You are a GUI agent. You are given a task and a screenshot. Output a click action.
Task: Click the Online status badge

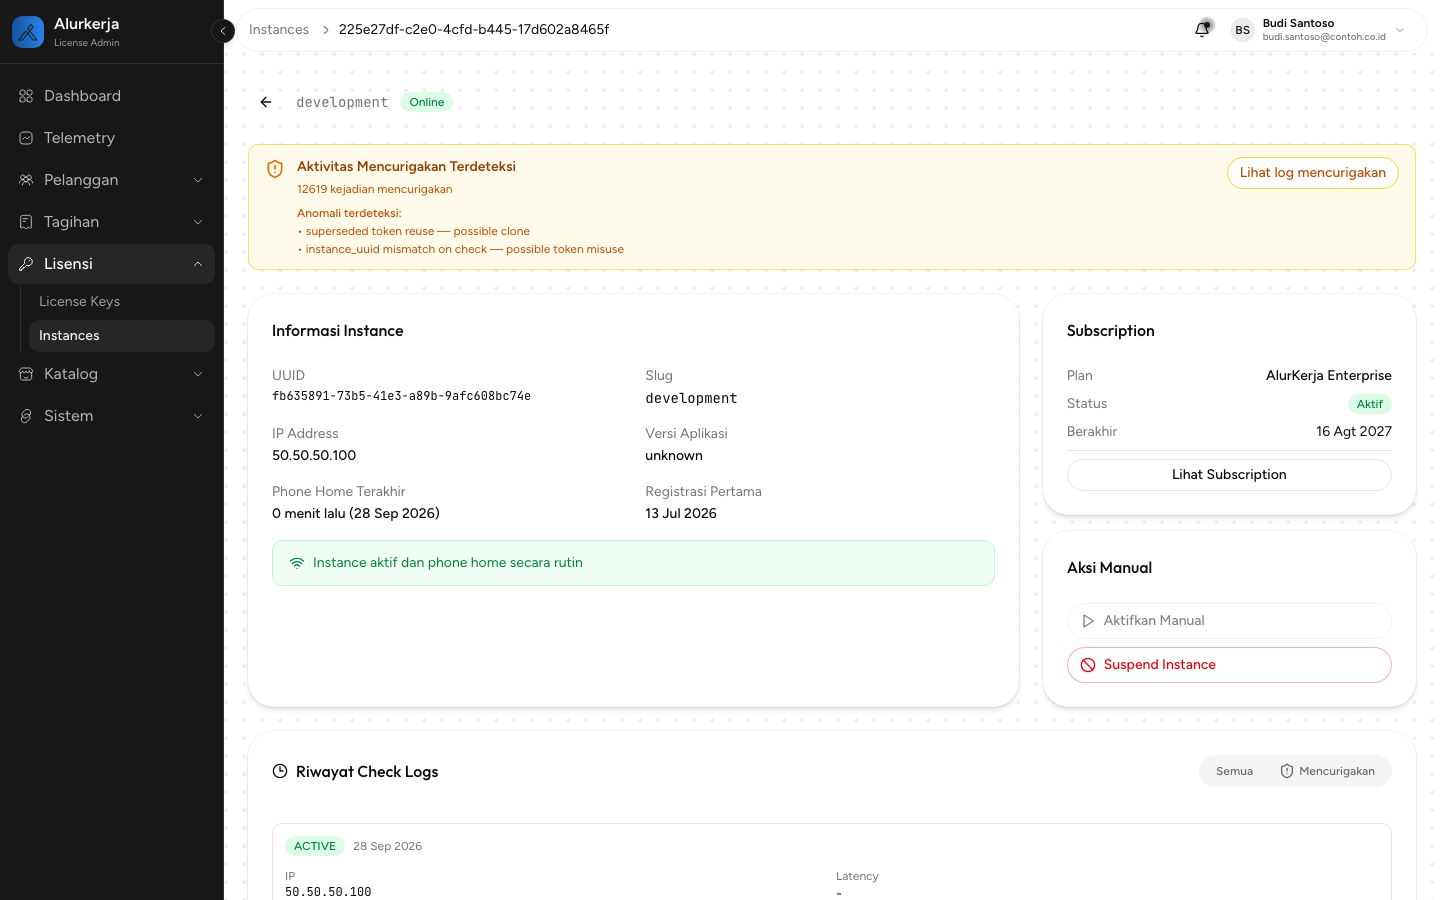click(x=427, y=102)
